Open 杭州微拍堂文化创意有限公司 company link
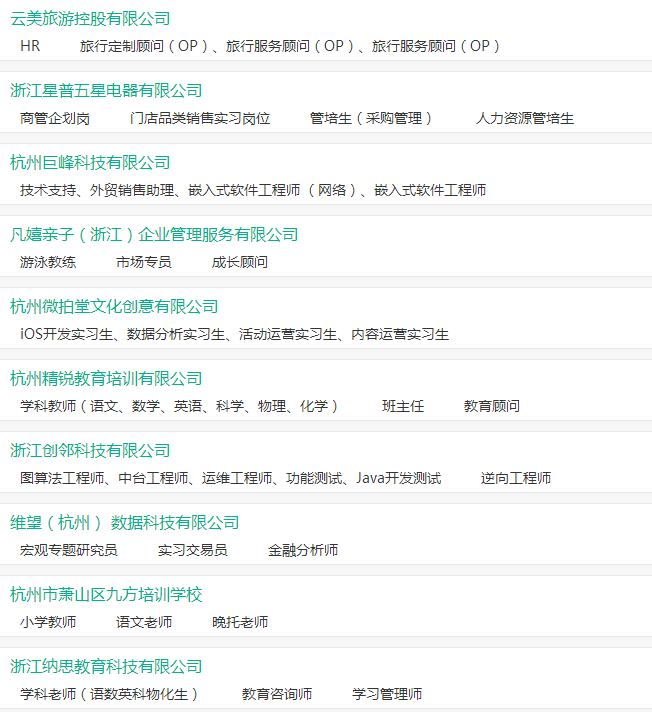The image size is (652, 712). click(x=114, y=307)
